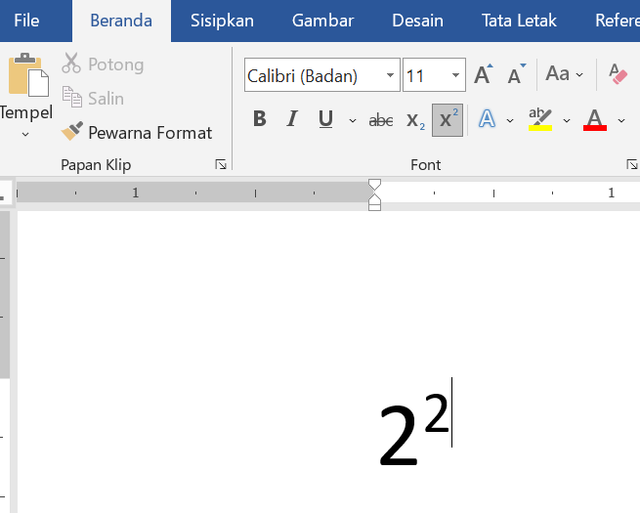Click the Tempel (Paste) clipboard icon
The image size is (640, 513).
(26, 77)
